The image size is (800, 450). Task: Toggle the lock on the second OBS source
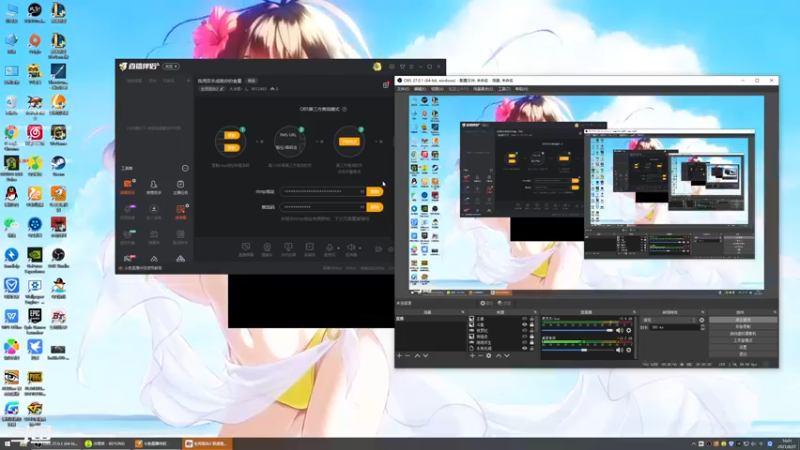(x=532, y=324)
